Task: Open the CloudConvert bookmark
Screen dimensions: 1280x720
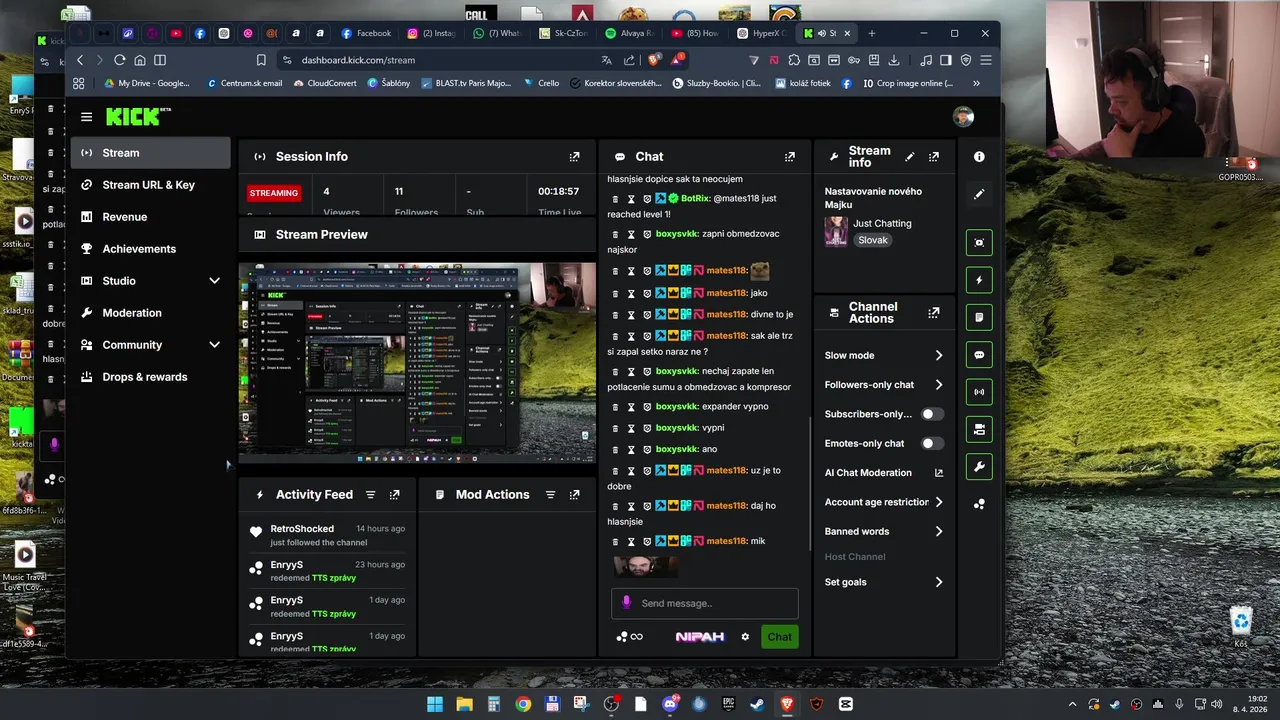Action: 325,83
